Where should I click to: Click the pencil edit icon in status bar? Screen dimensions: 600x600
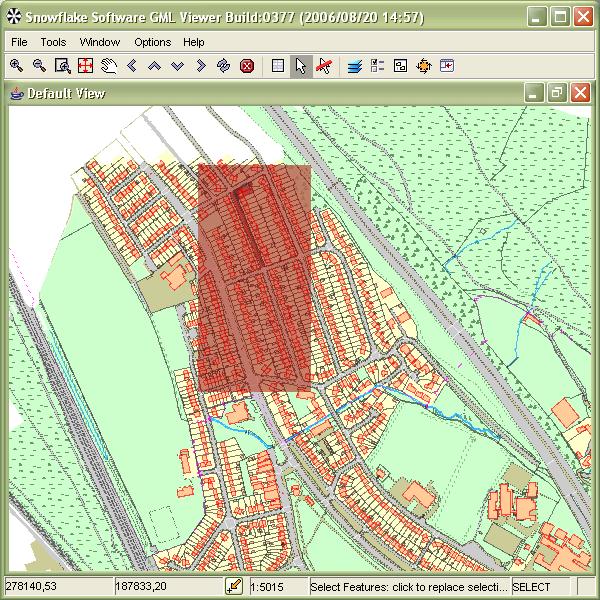[x=234, y=587]
